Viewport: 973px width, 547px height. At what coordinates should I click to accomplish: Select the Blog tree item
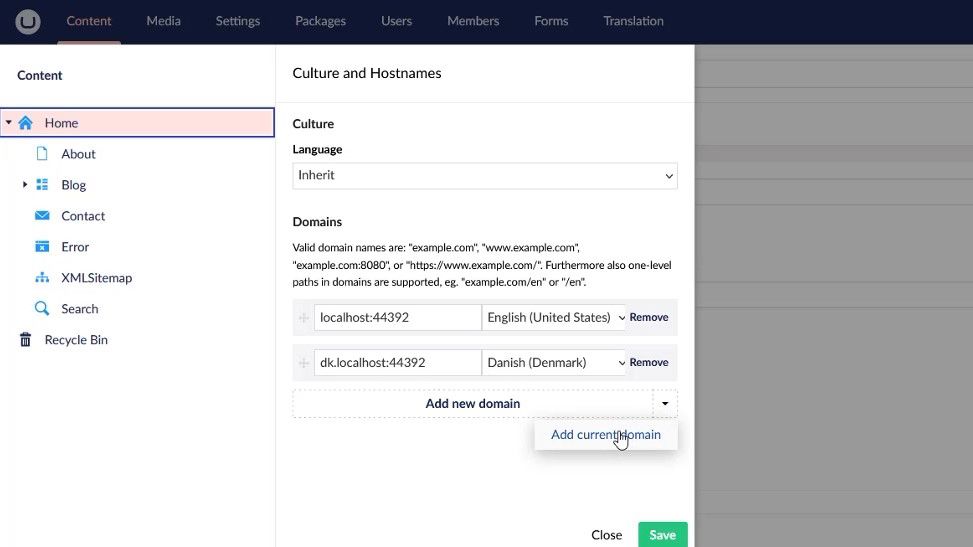(73, 185)
